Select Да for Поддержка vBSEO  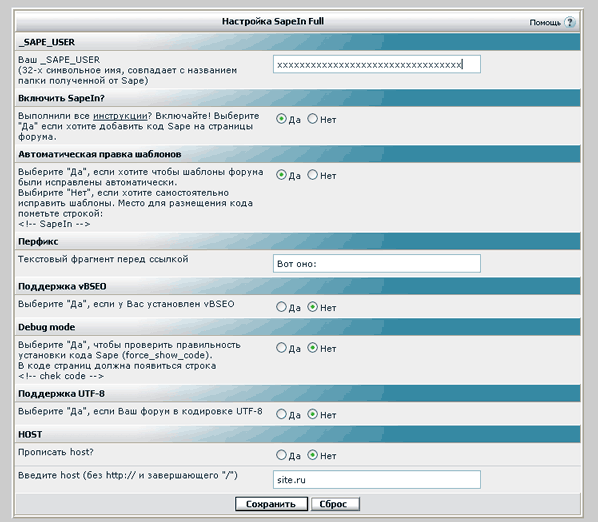pyautogui.click(x=281, y=307)
